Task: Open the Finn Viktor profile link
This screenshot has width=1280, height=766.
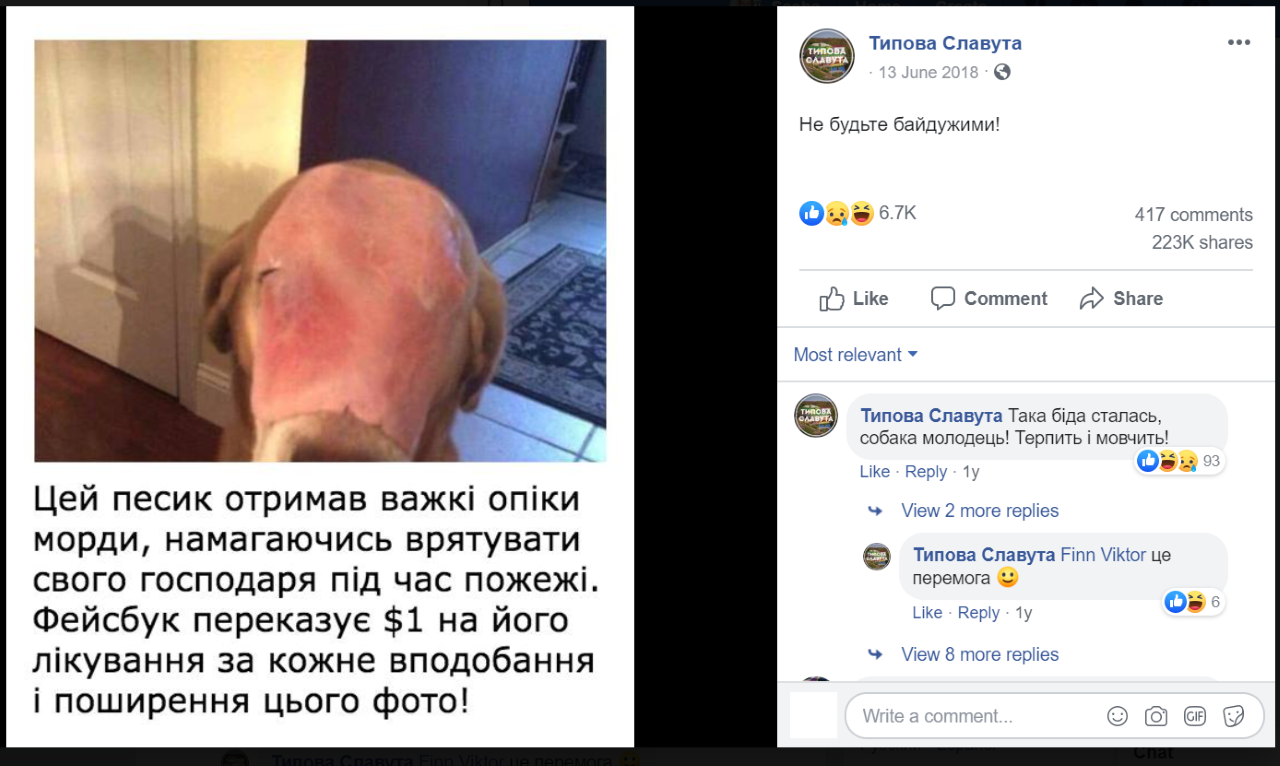Action: 1103,555
